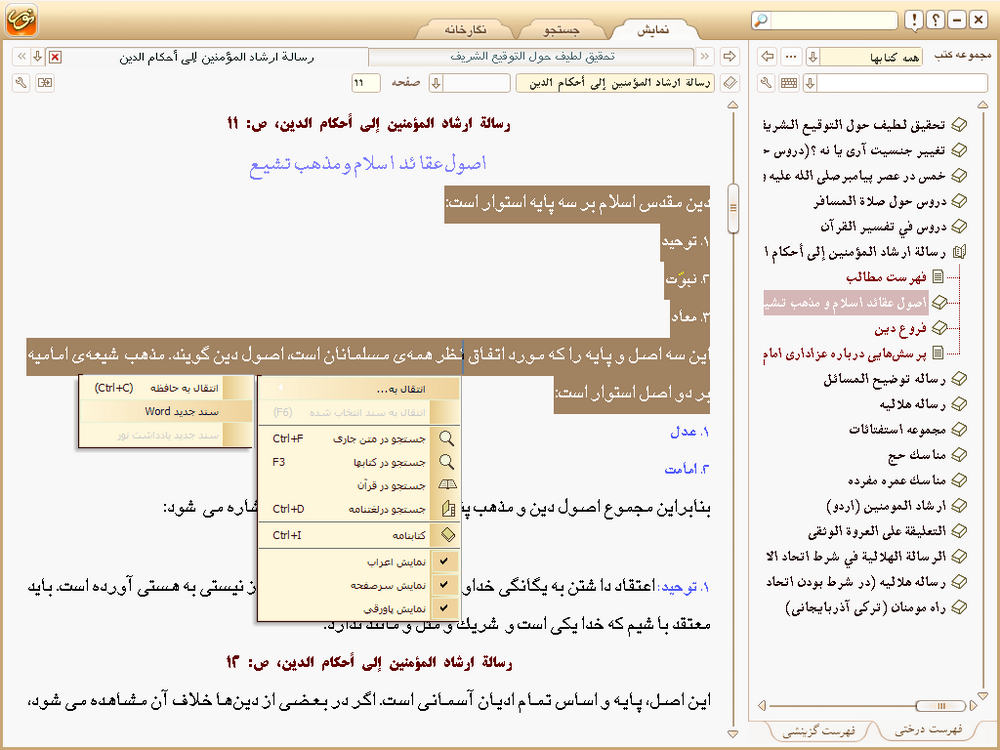Switch to فهرست گزینشی tab
Image resolution: width=1000 pixels, height=750 pixels.
[819, 731]
